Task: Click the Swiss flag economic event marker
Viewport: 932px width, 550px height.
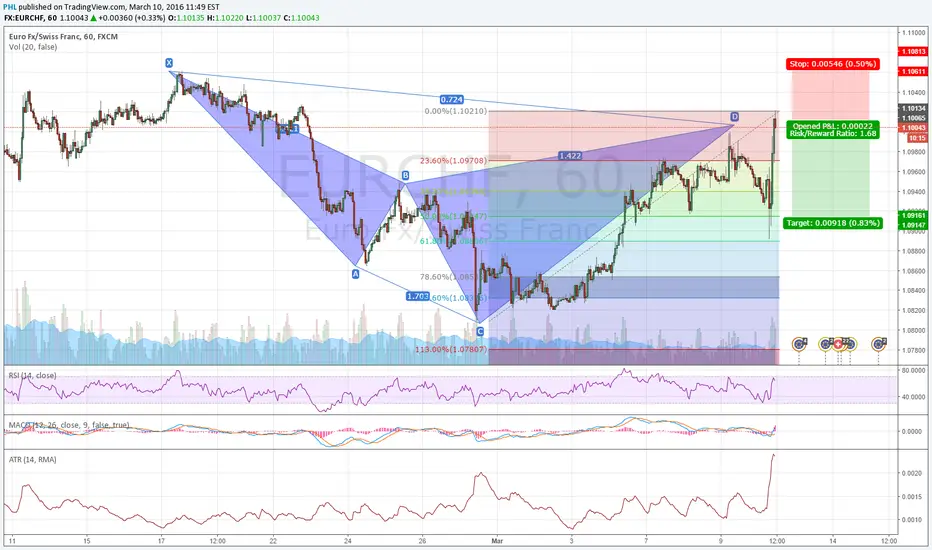Action: [x=838, y=344]
